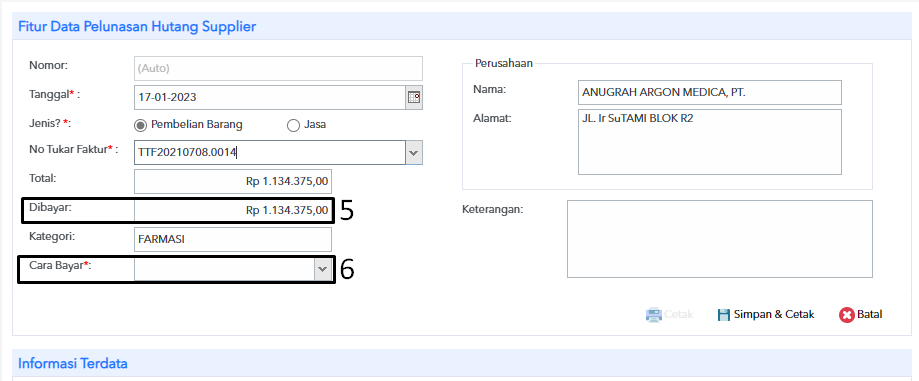Screen dimensions: 919x381
Task: Click the Dibayar amount field
Action: click(233, 210)
